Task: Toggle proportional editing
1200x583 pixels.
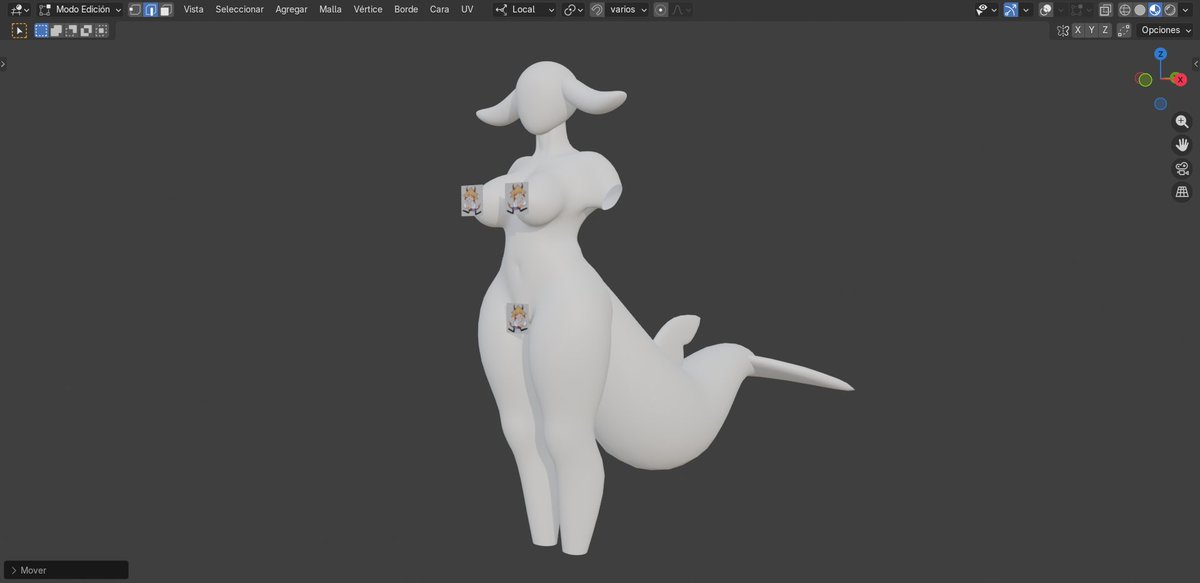Action: coord(661,9)
